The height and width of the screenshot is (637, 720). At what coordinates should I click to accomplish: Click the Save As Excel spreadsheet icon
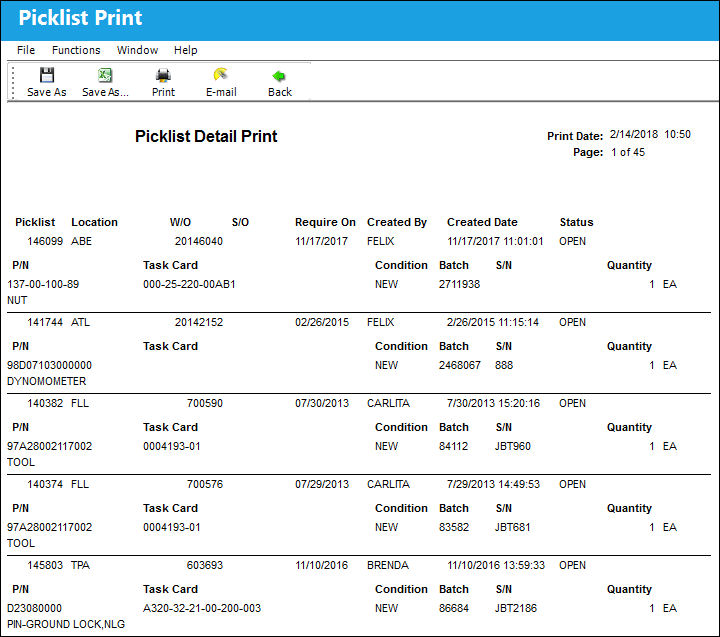click(105, 75)
